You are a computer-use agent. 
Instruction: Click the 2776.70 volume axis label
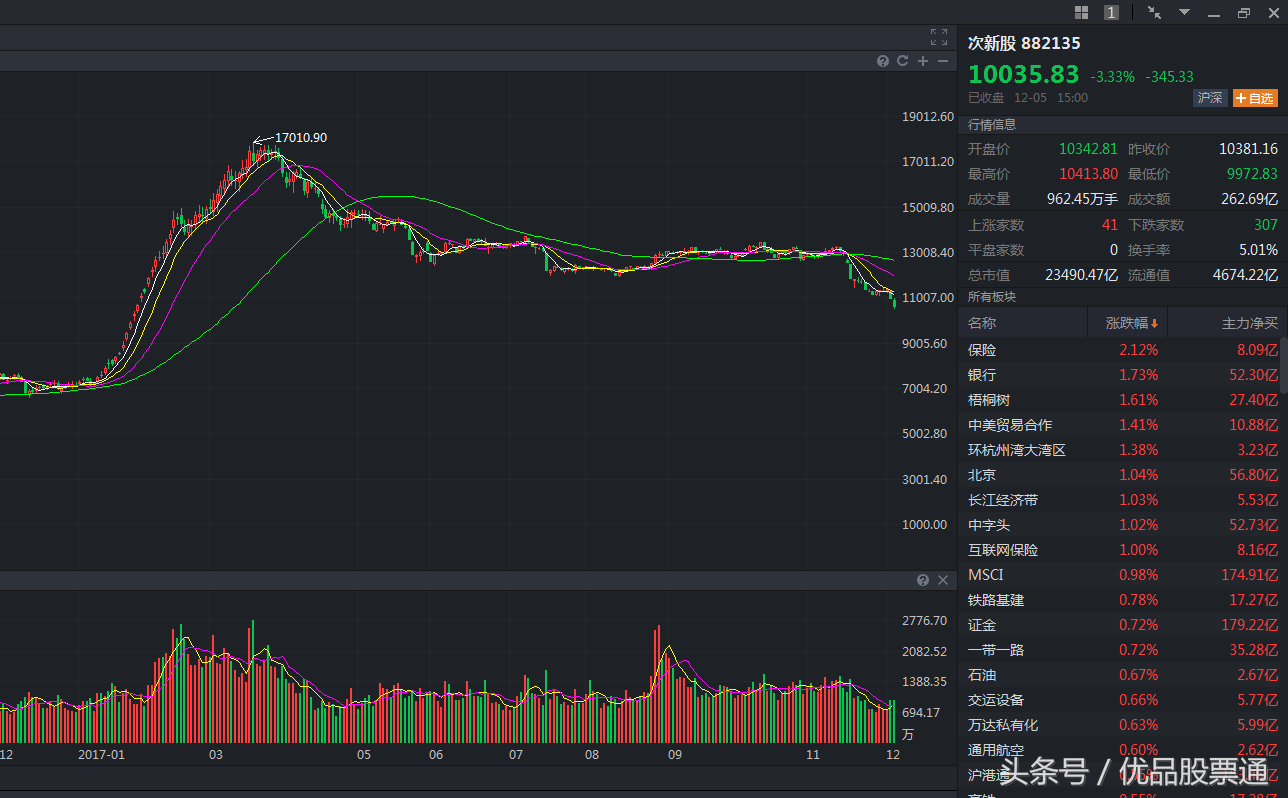point(925,621)
